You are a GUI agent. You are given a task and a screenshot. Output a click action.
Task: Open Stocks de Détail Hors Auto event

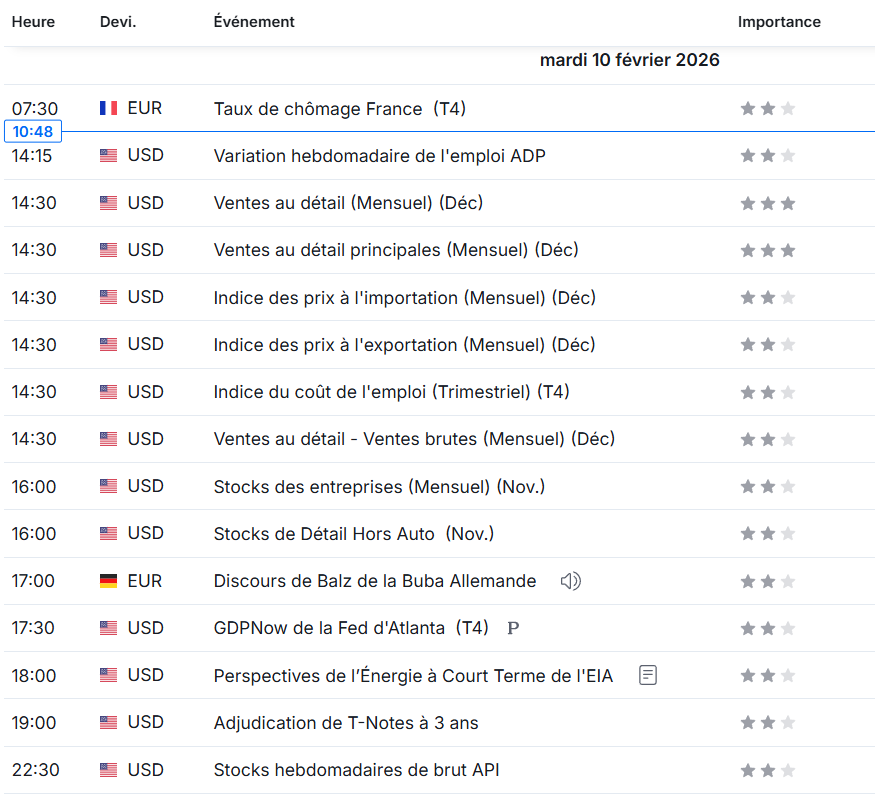[x=353, y=534]
